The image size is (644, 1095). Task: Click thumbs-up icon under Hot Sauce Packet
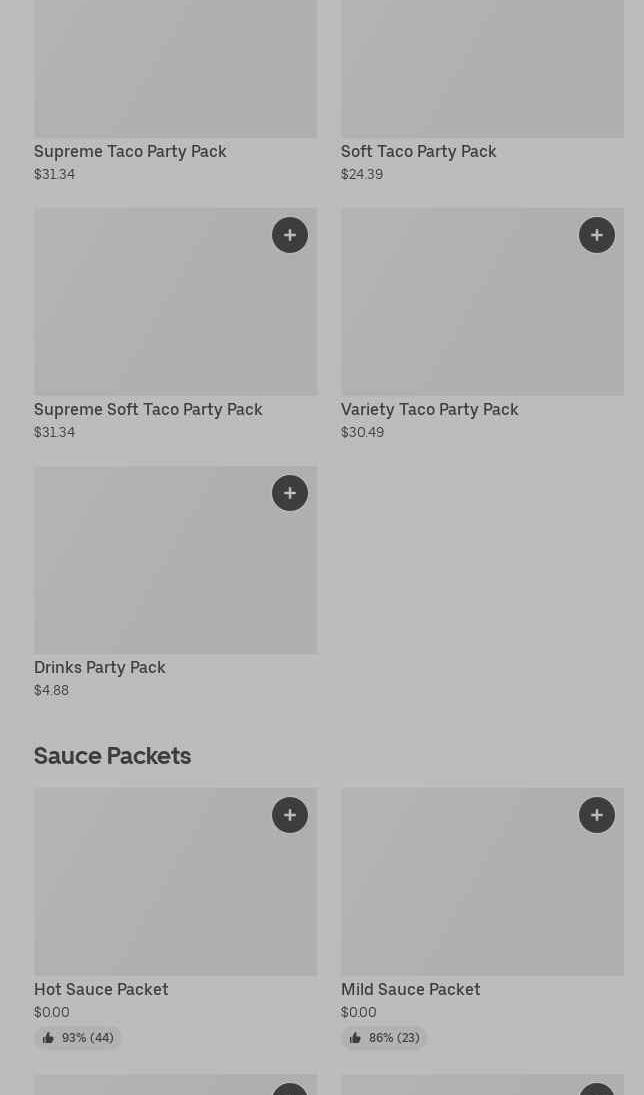(x=48, y=1038)
